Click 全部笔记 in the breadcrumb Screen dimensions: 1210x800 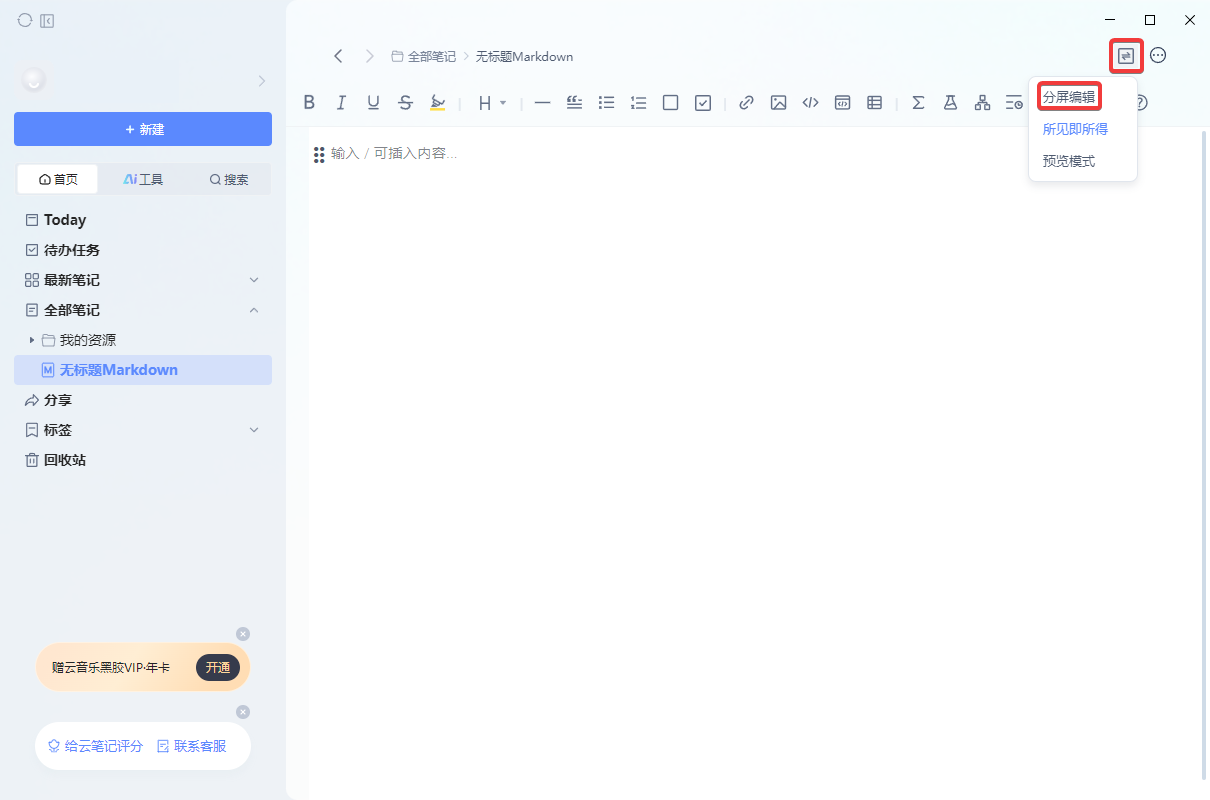[x=431, y=57]
